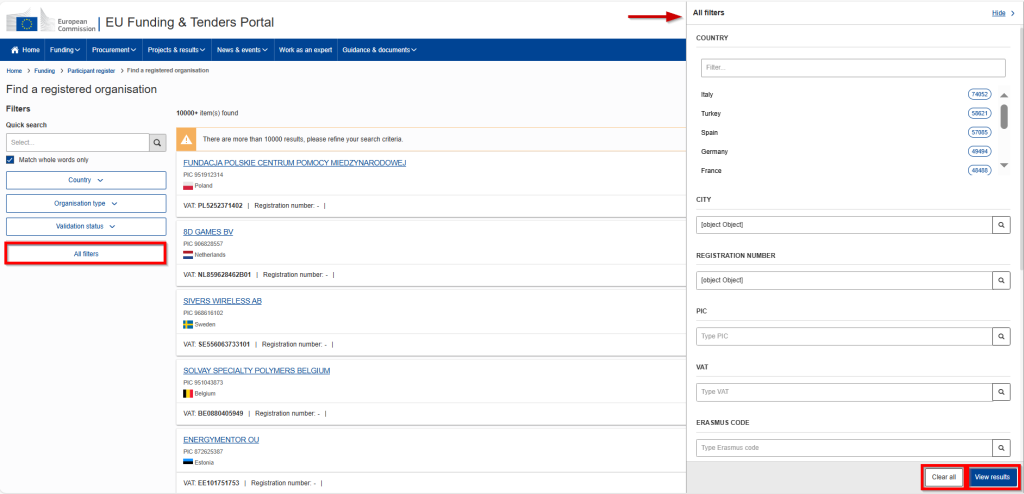The height and width of the screenshot is (494, 1024).
Task: Click the Netherlands flag icon
Action: 188,255
